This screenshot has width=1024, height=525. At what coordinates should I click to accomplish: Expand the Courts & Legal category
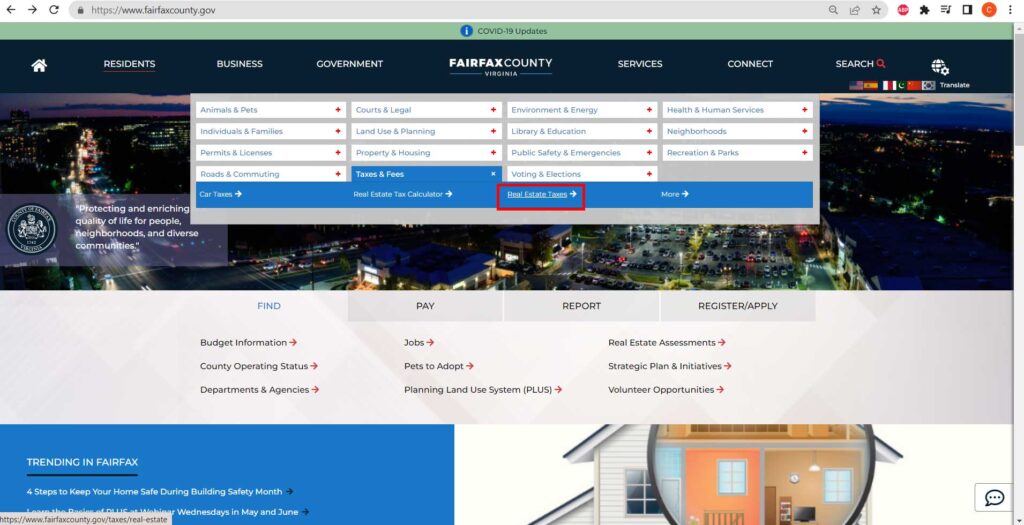click(426, 110)
